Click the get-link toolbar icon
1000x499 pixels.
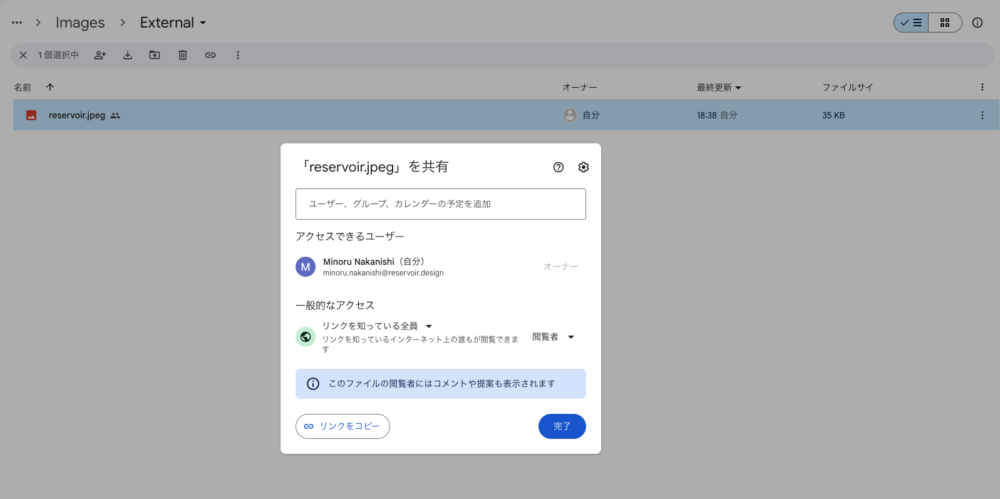click(210, 55)
